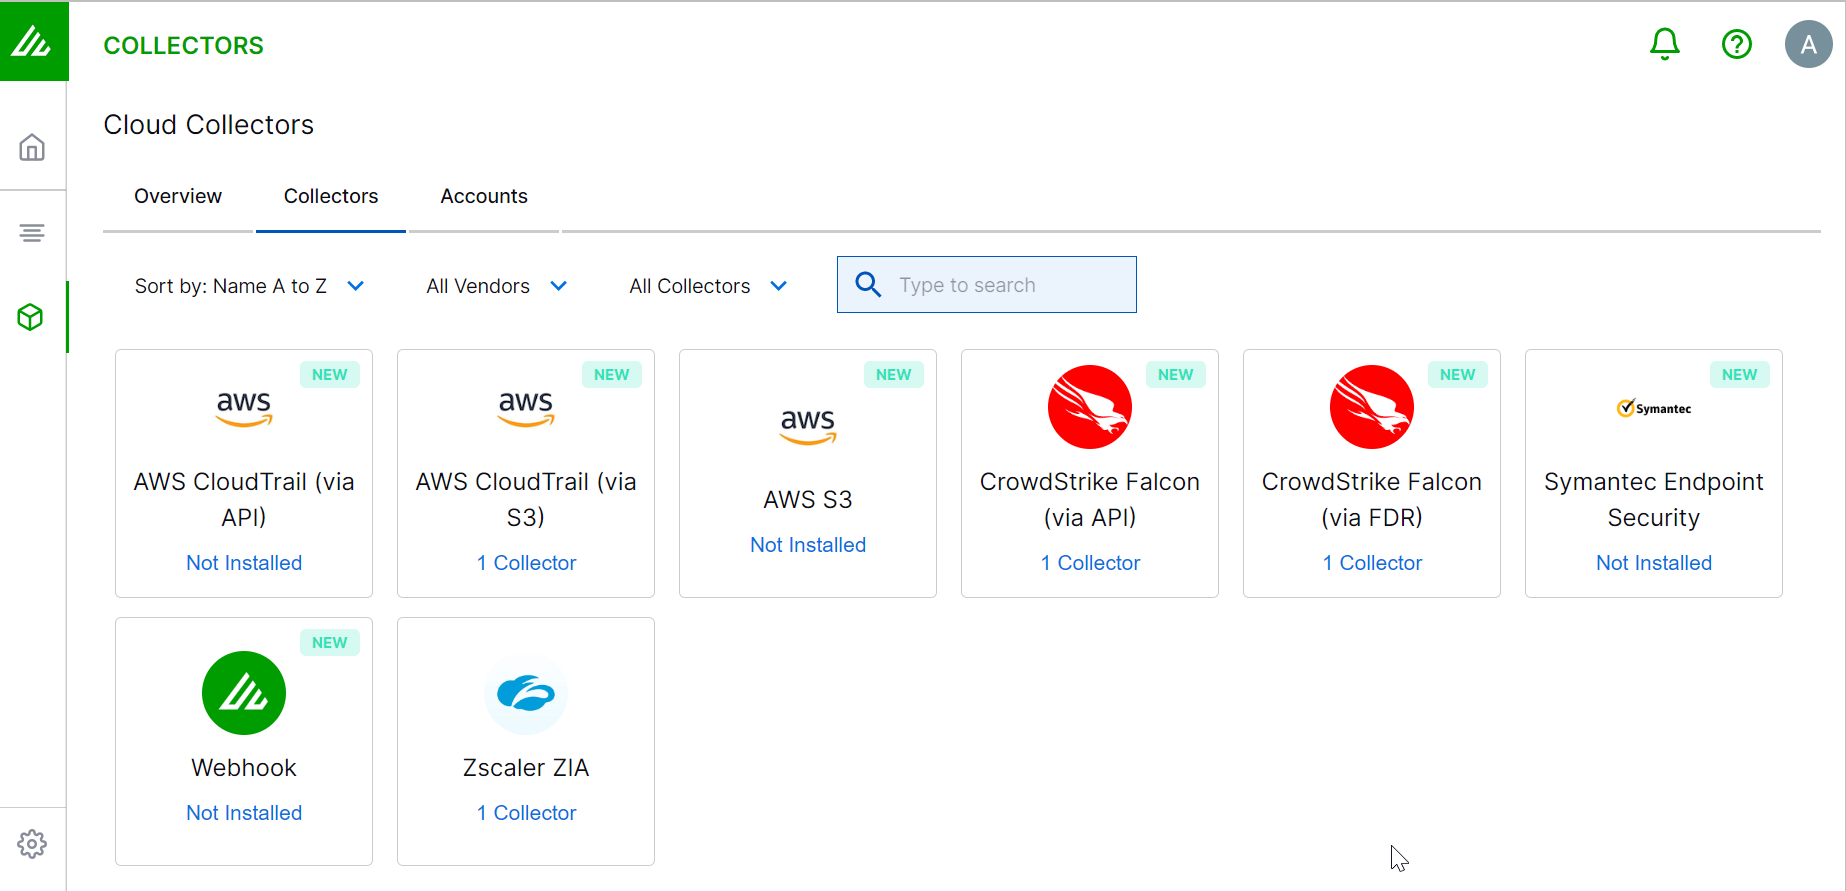Open 1 Collector under CrowdStrike Falcon (via API)
The height and width of the screenshot is (891, 1846).
pyautogui.click(x=1090, y=563)
